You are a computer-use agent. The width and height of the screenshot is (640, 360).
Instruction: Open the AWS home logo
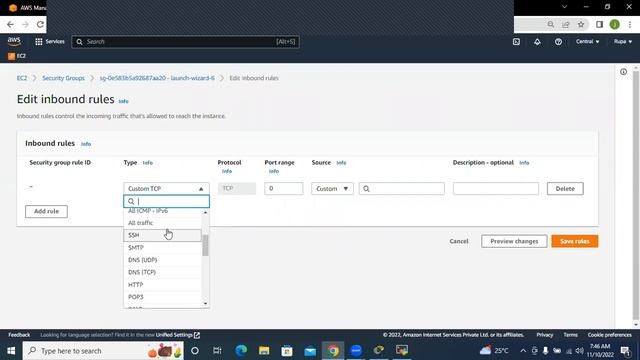[x=14, y=41]
